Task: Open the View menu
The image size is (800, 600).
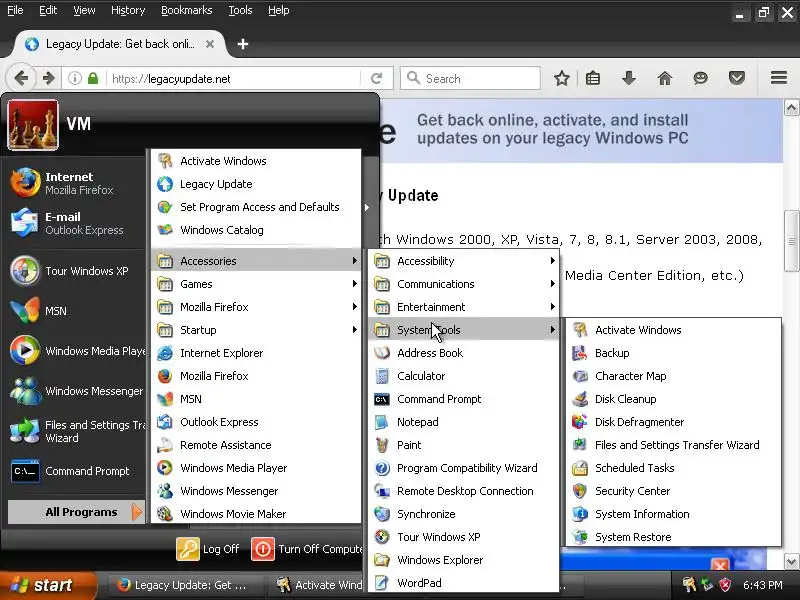Action: pos(84,10)
